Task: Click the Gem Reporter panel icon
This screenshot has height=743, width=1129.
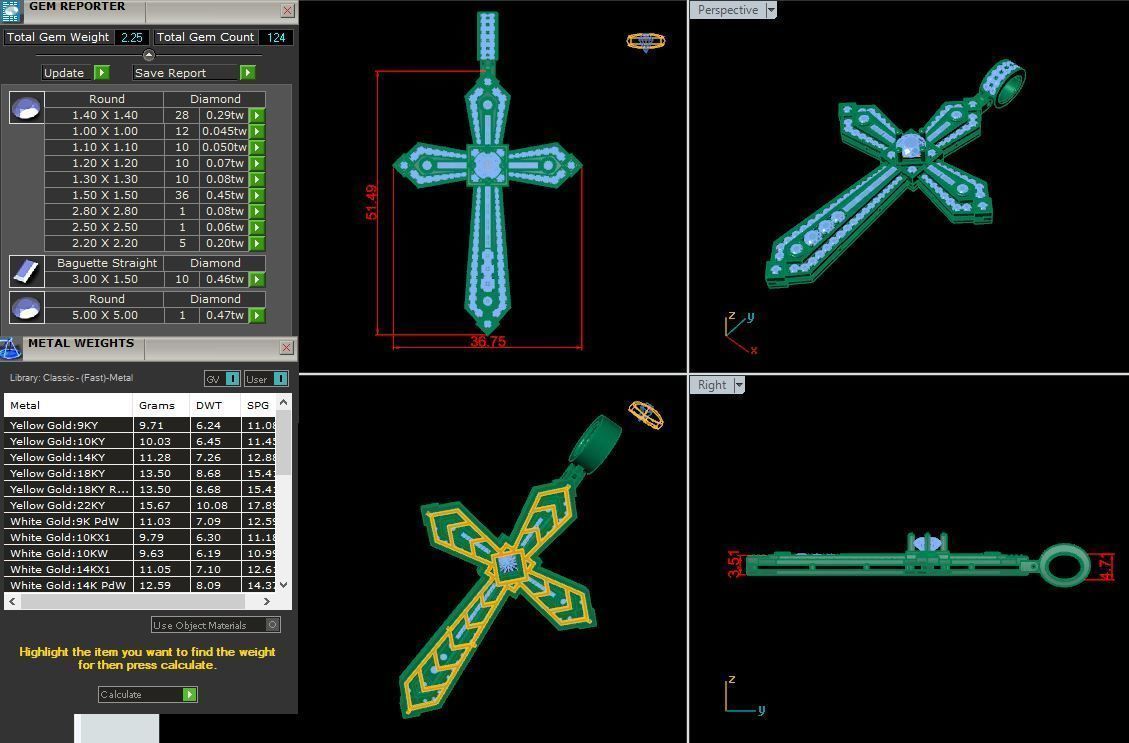Action: (10, 11)
